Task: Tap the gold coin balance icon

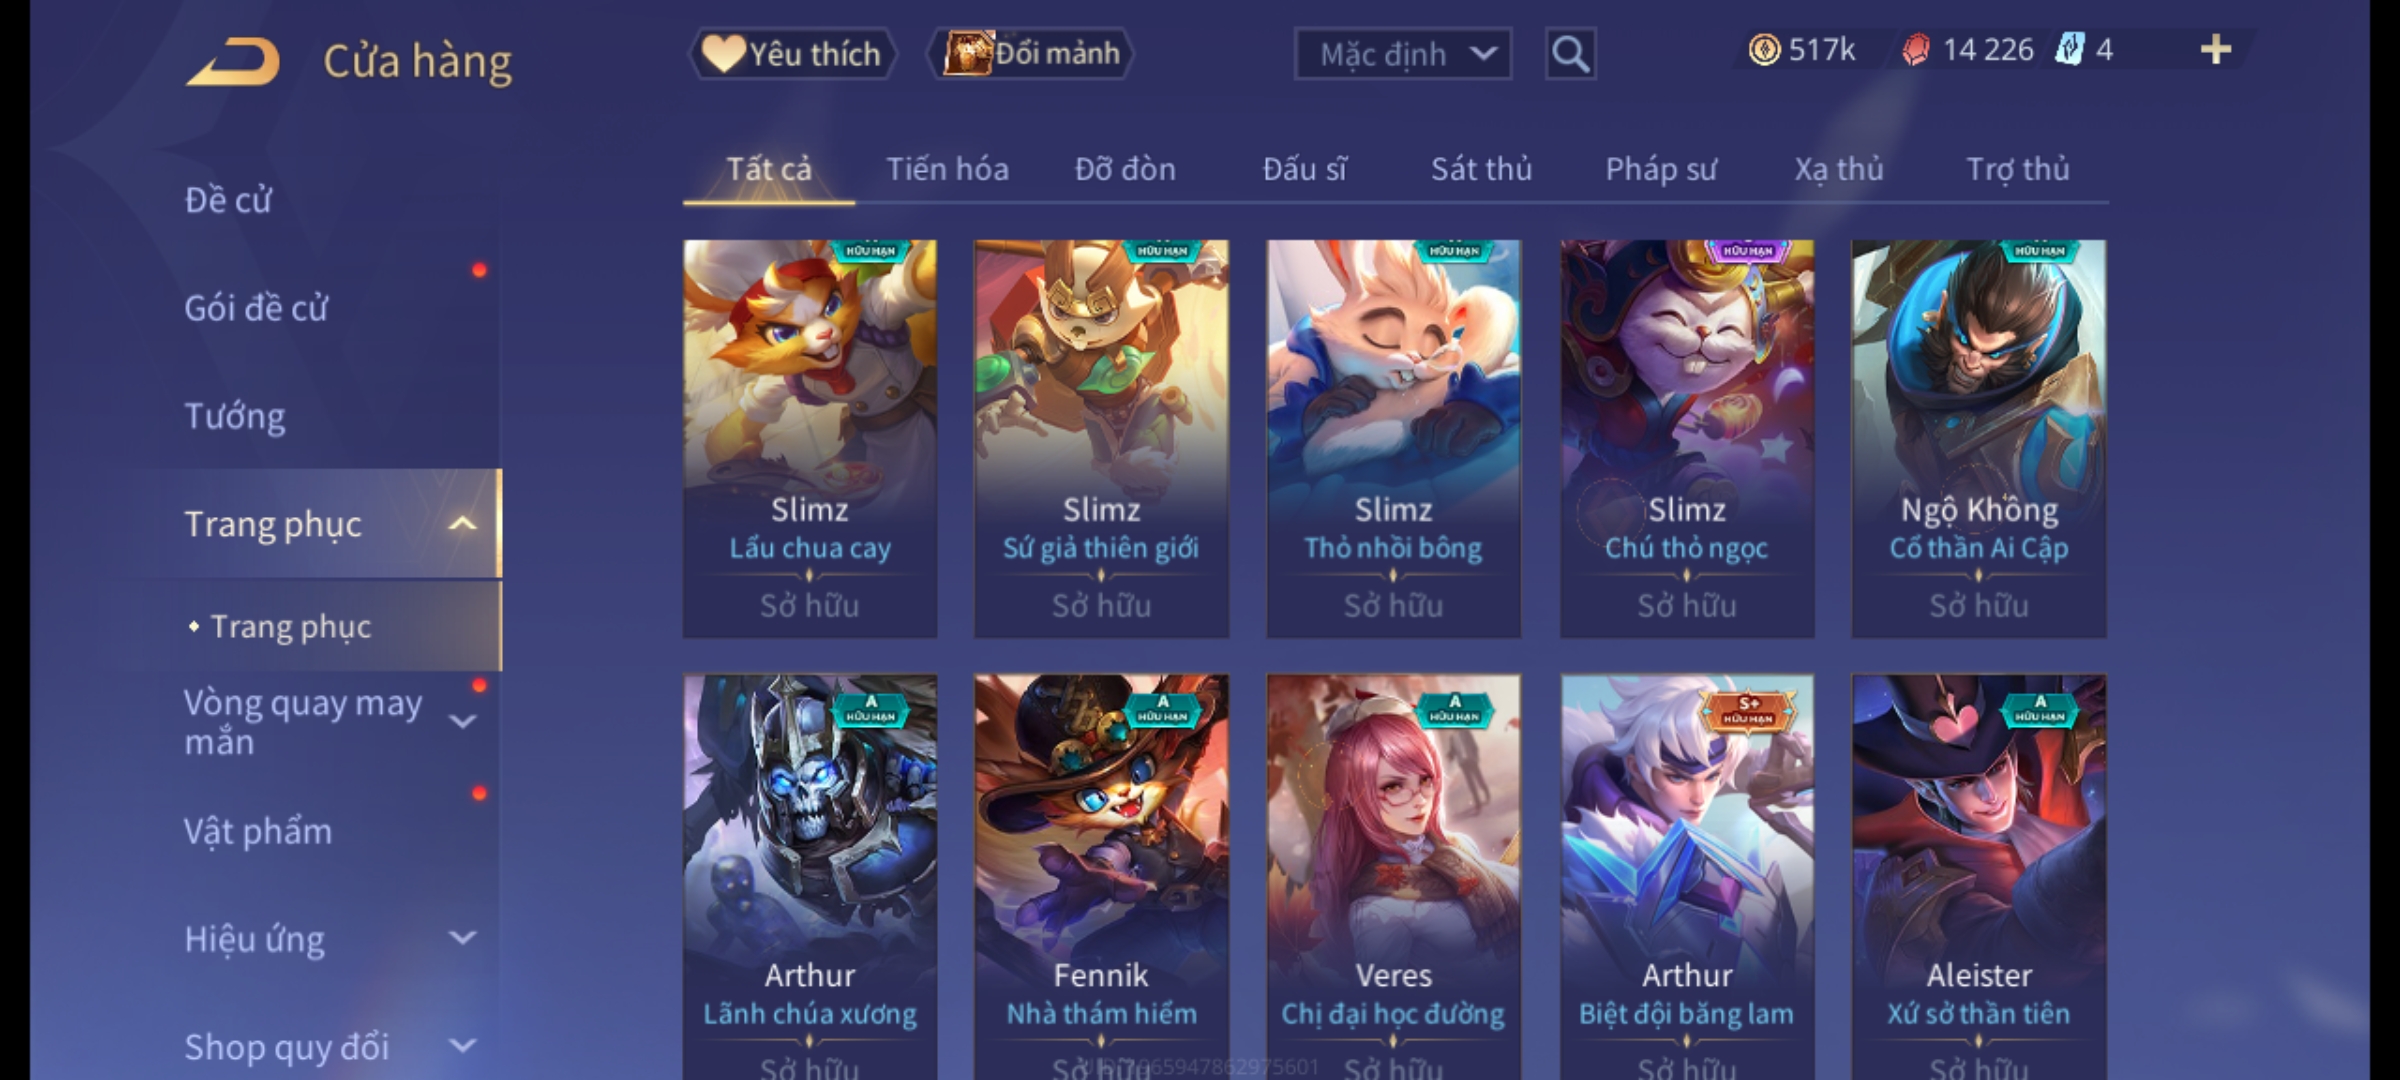Action: 1764,50
